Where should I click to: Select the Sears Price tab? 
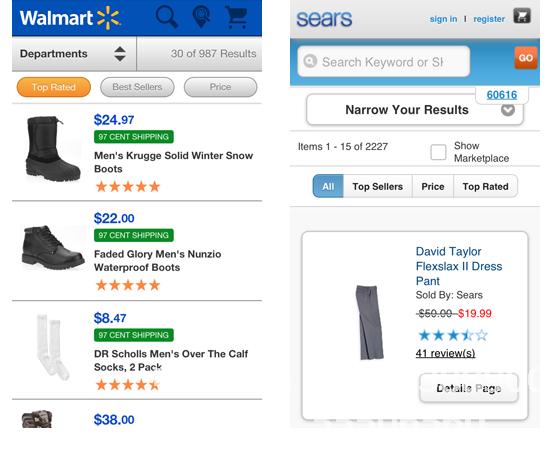tap(433, 186)
